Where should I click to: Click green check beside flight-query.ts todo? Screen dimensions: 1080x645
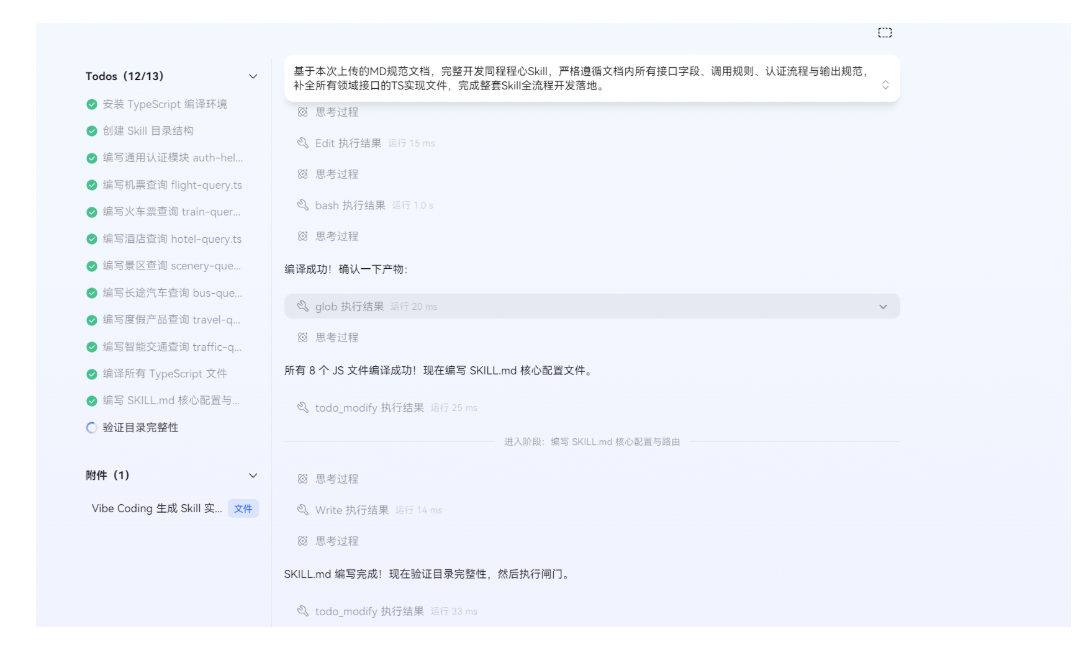[x=92, y=185]
